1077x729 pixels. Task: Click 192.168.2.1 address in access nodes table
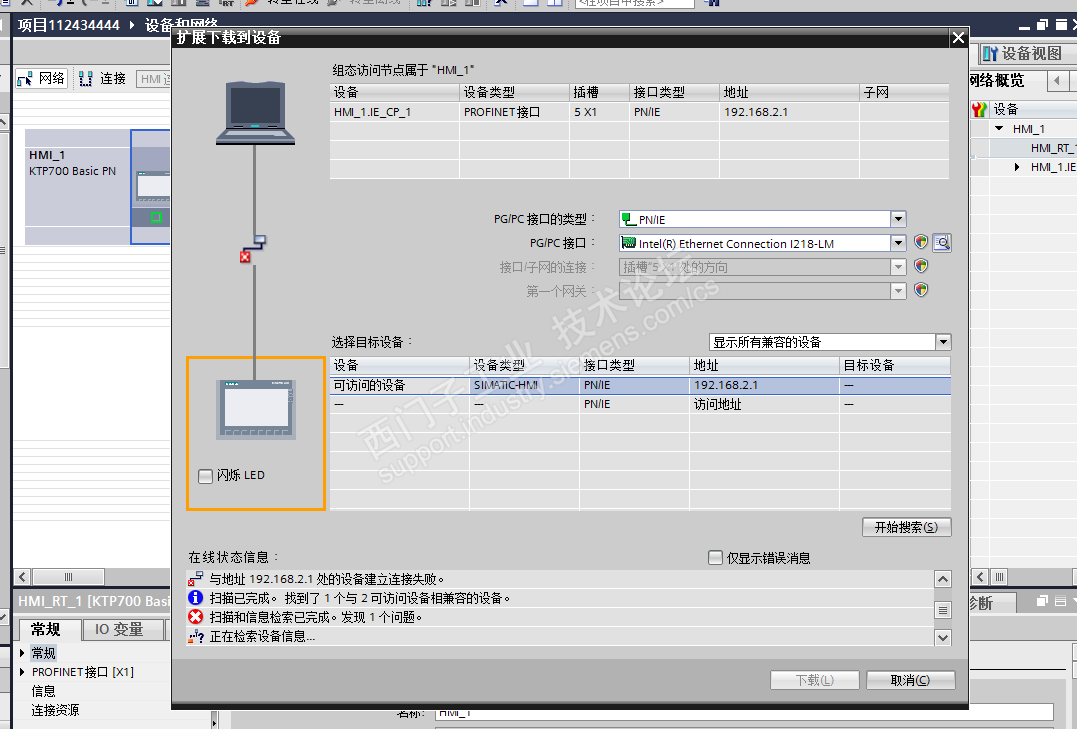click(756, 112)
